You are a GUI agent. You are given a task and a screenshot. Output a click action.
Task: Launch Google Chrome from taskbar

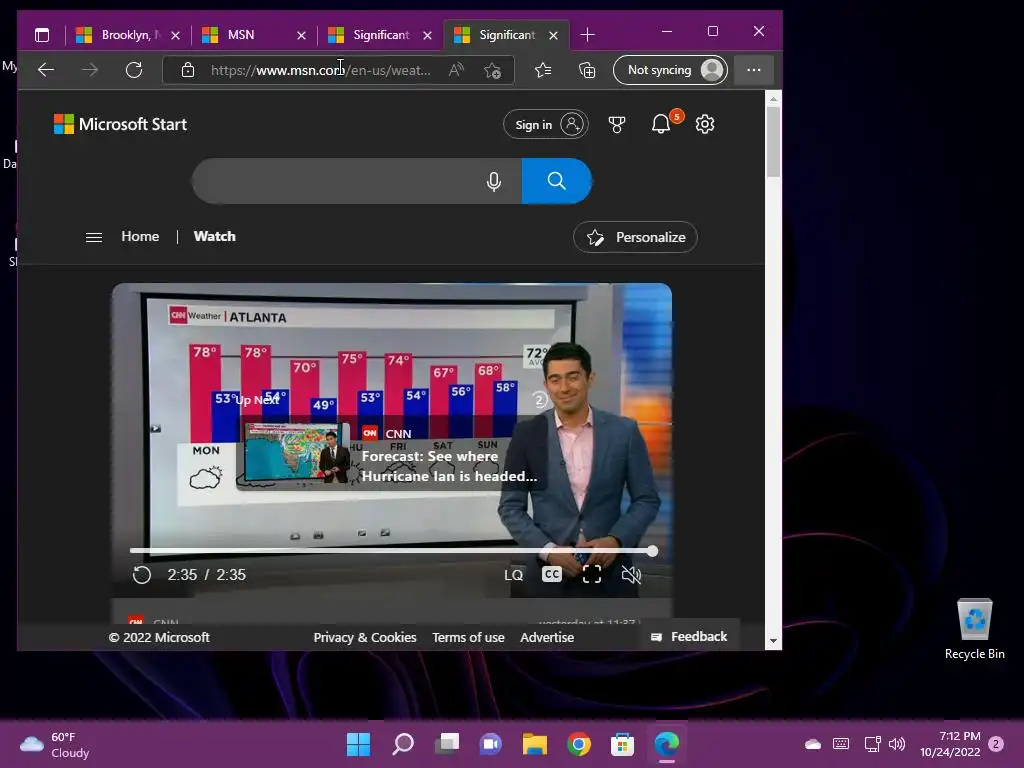tap(579, 744)
